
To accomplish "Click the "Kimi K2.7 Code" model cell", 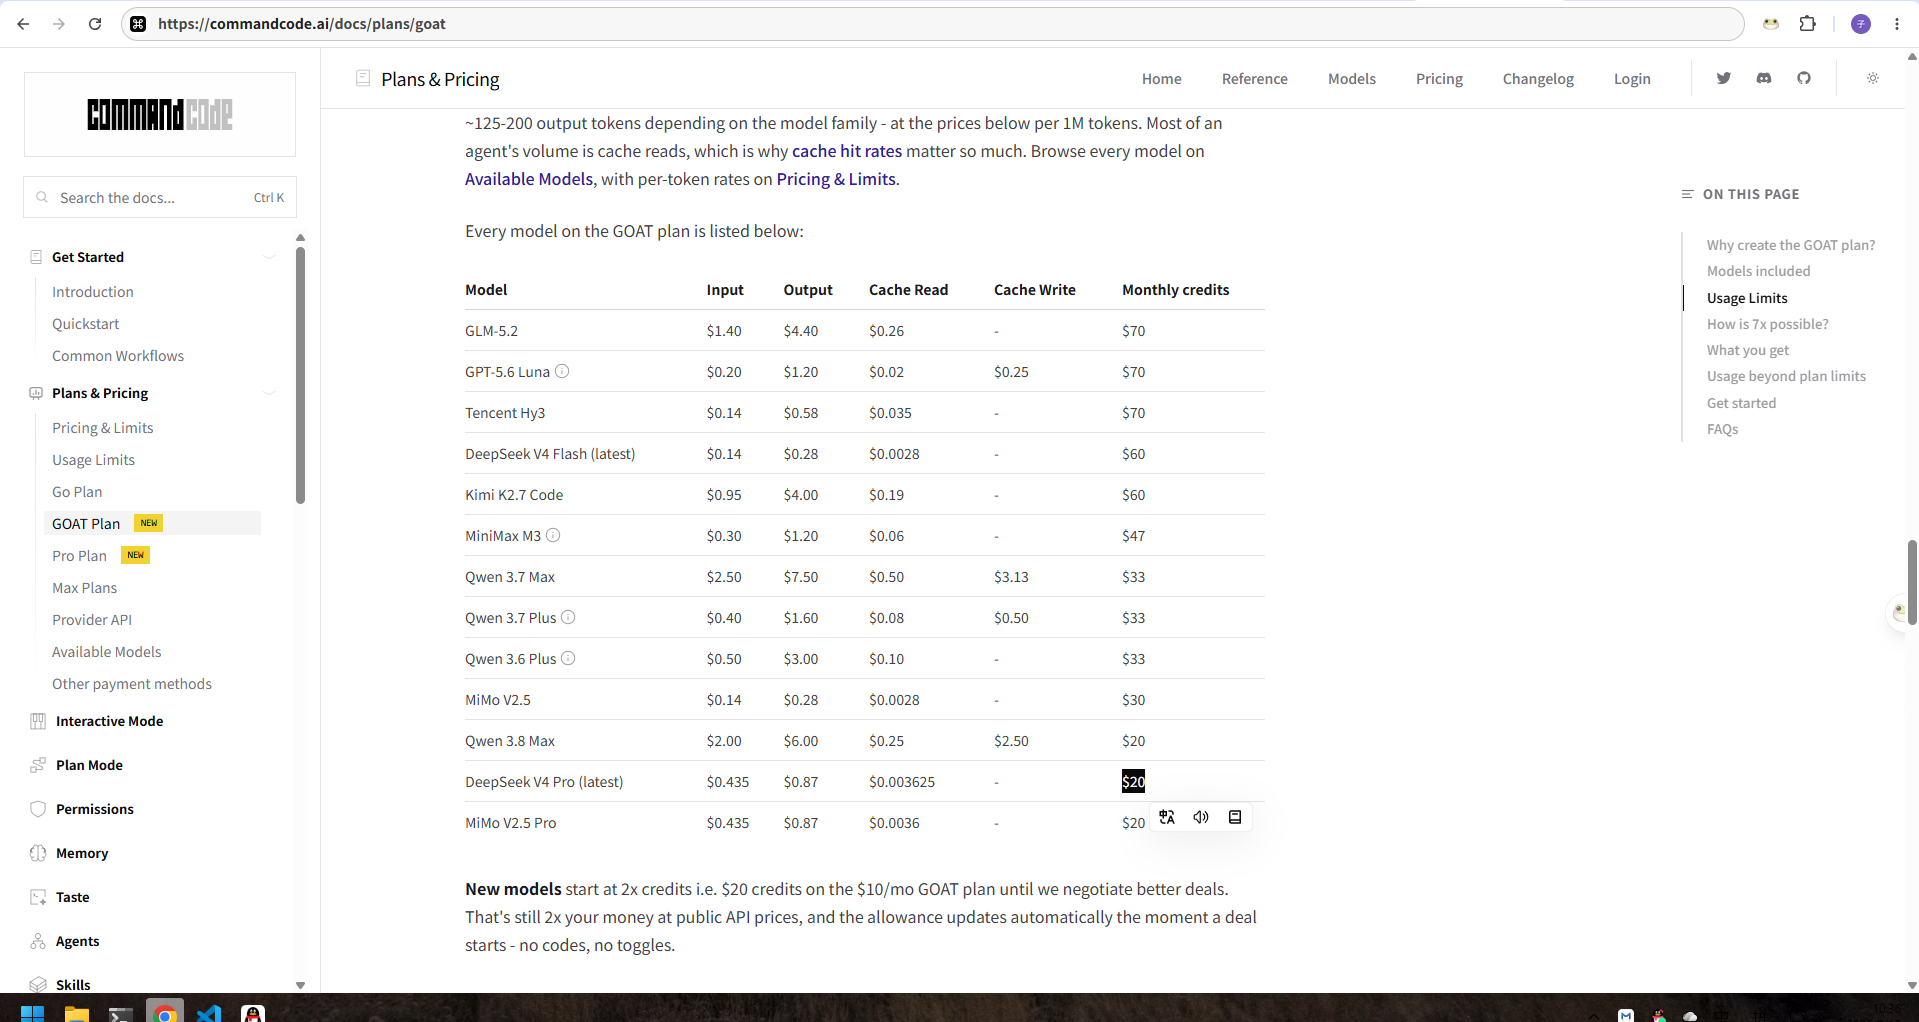I will point(514,495).
